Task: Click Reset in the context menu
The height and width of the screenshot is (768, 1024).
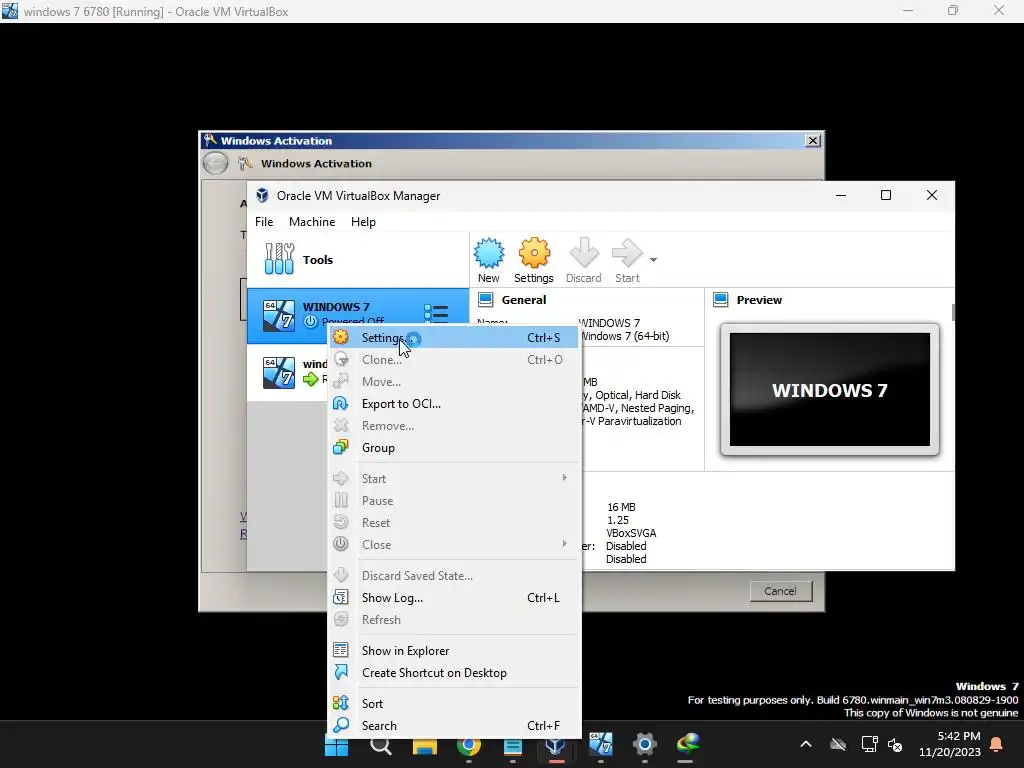Action: [453, 523]
